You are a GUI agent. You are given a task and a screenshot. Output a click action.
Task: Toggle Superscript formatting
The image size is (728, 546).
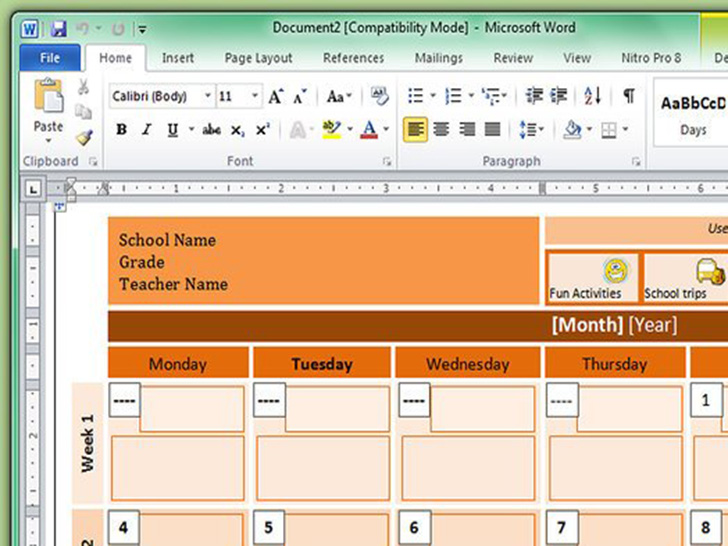[263, 130]
